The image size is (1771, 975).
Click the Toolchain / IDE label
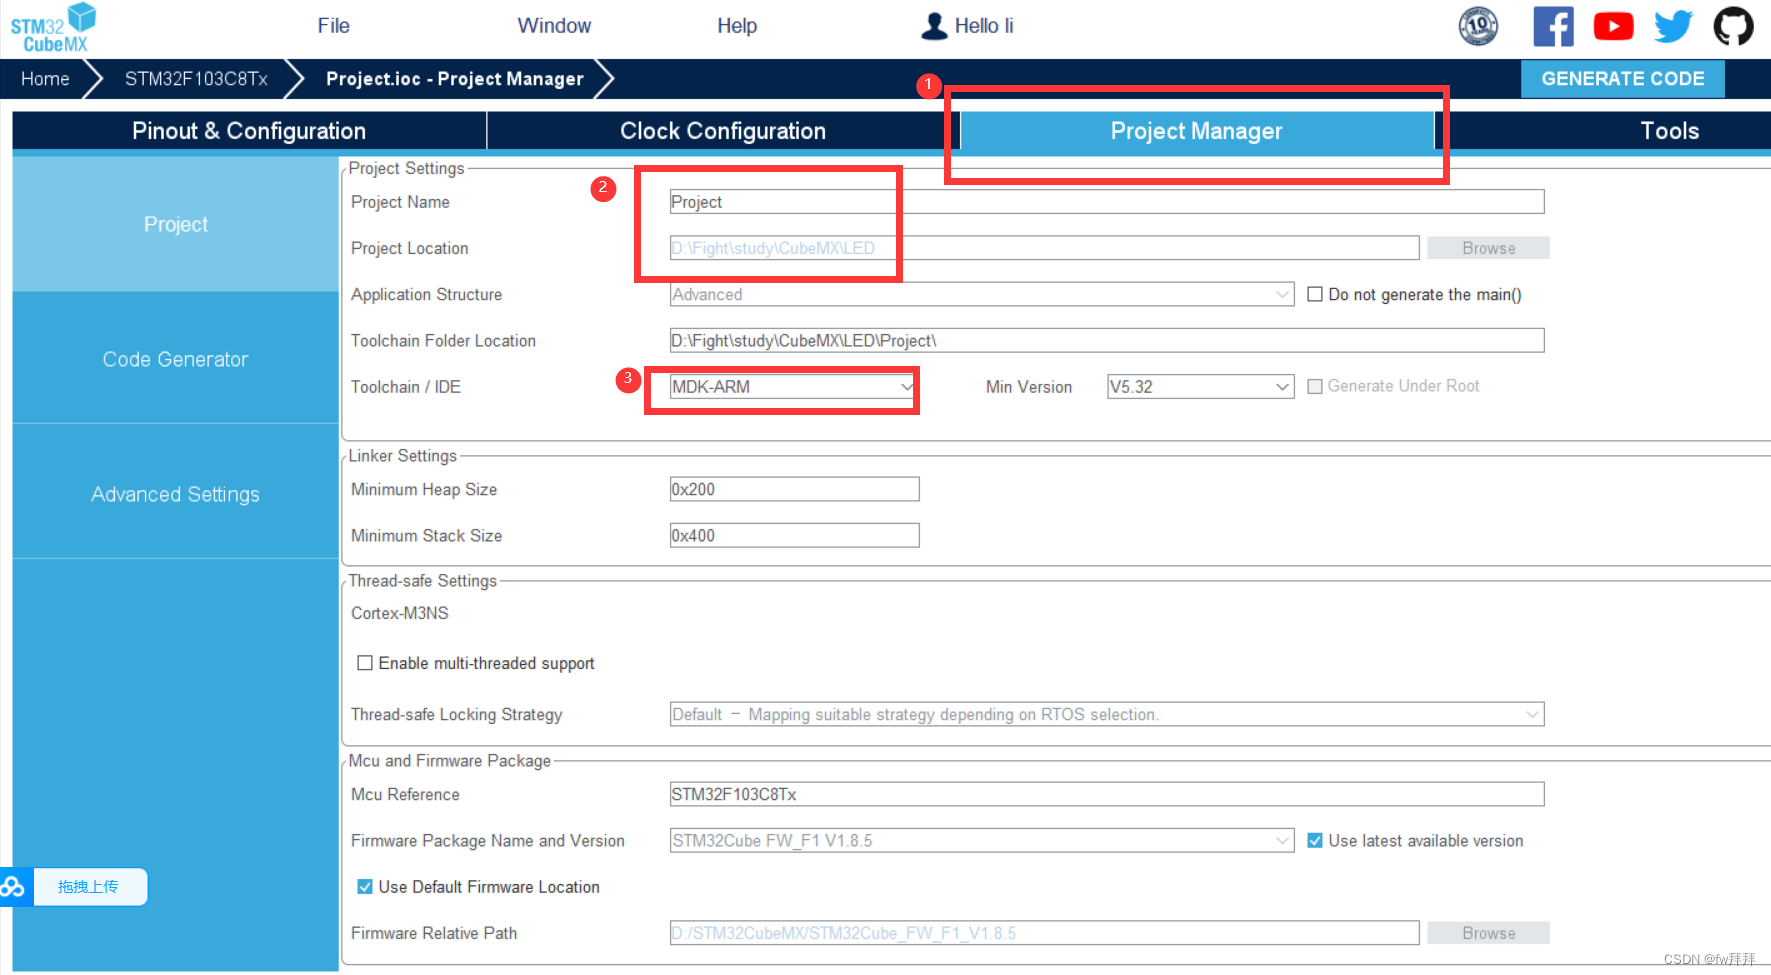point(406,387)
